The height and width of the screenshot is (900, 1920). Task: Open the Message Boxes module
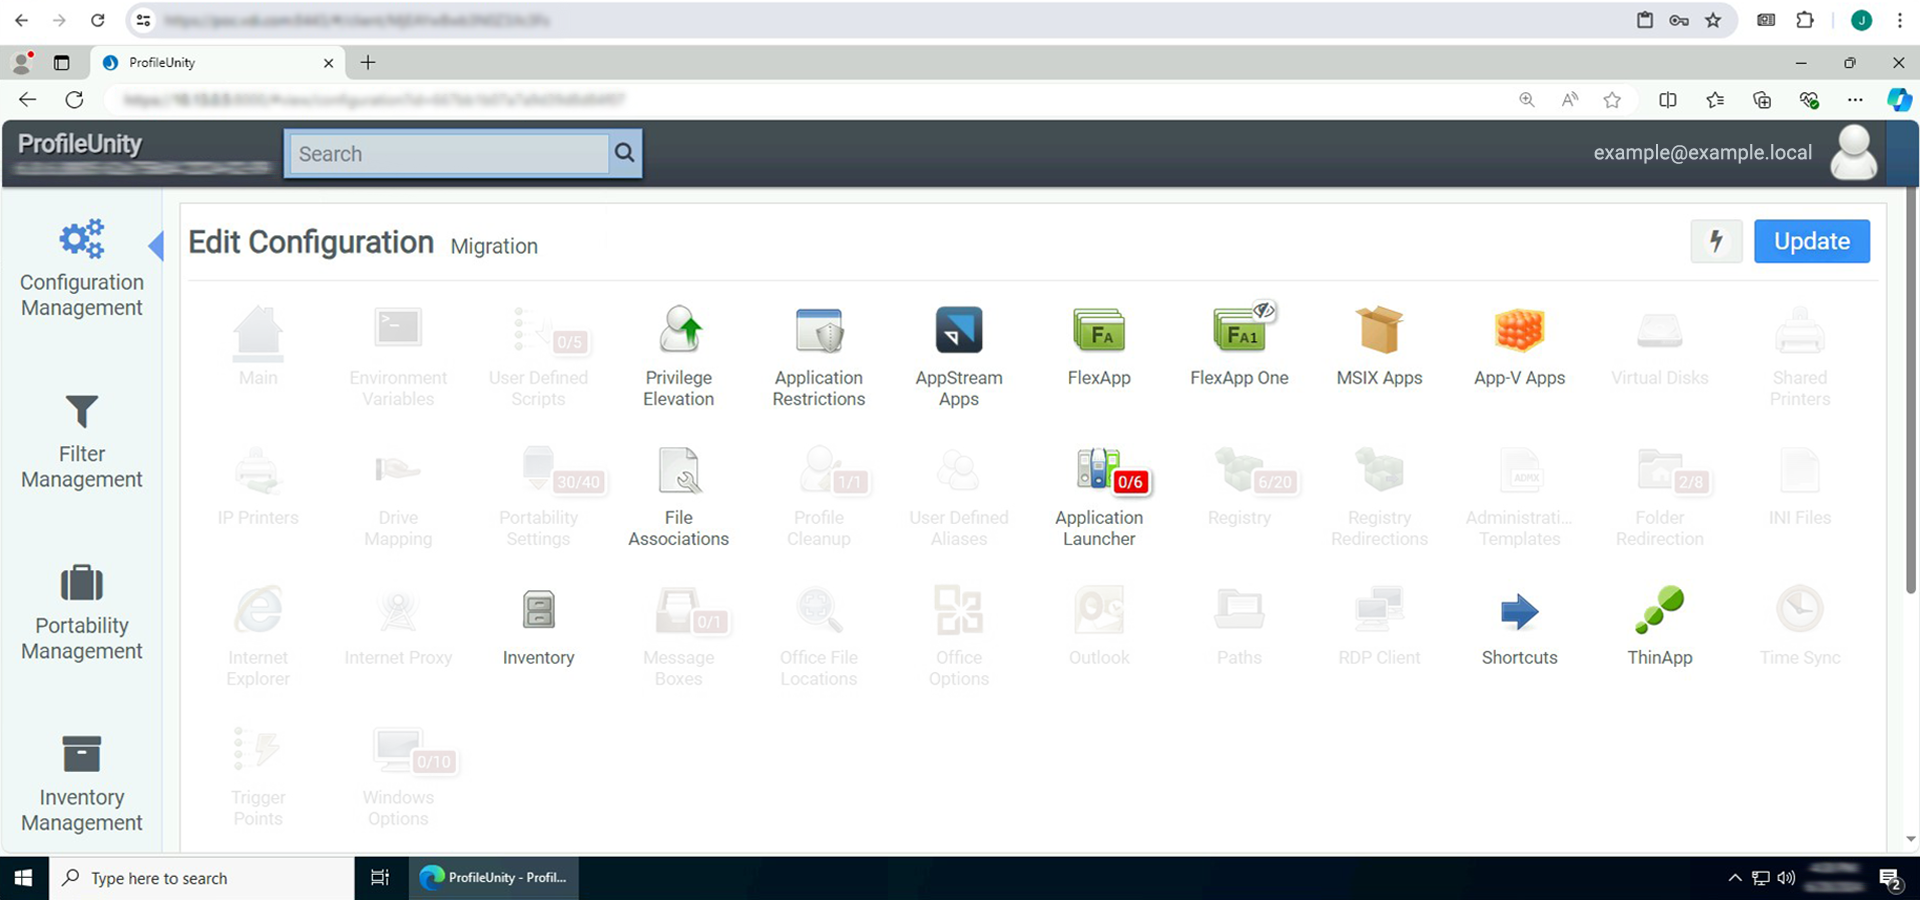678,637
